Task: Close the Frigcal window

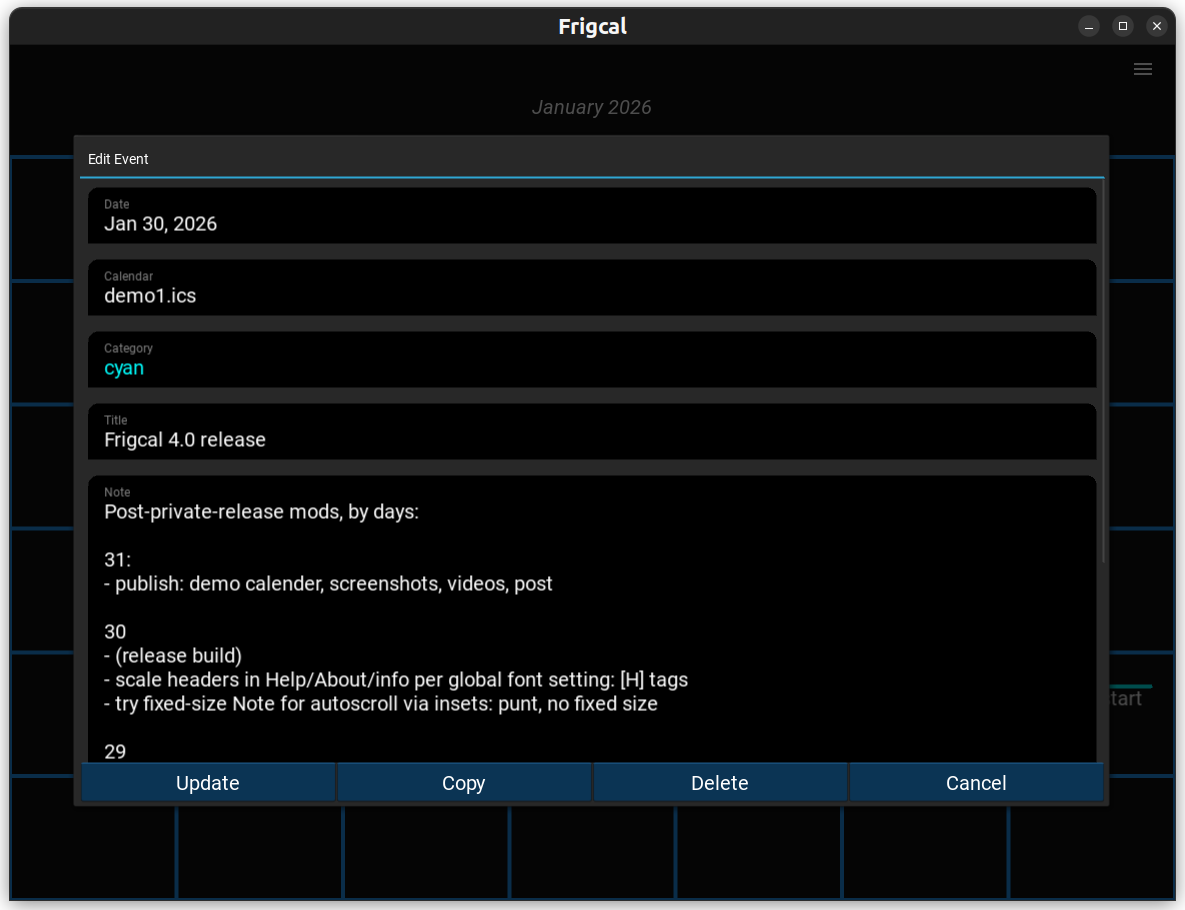Action: [1157, 26]
